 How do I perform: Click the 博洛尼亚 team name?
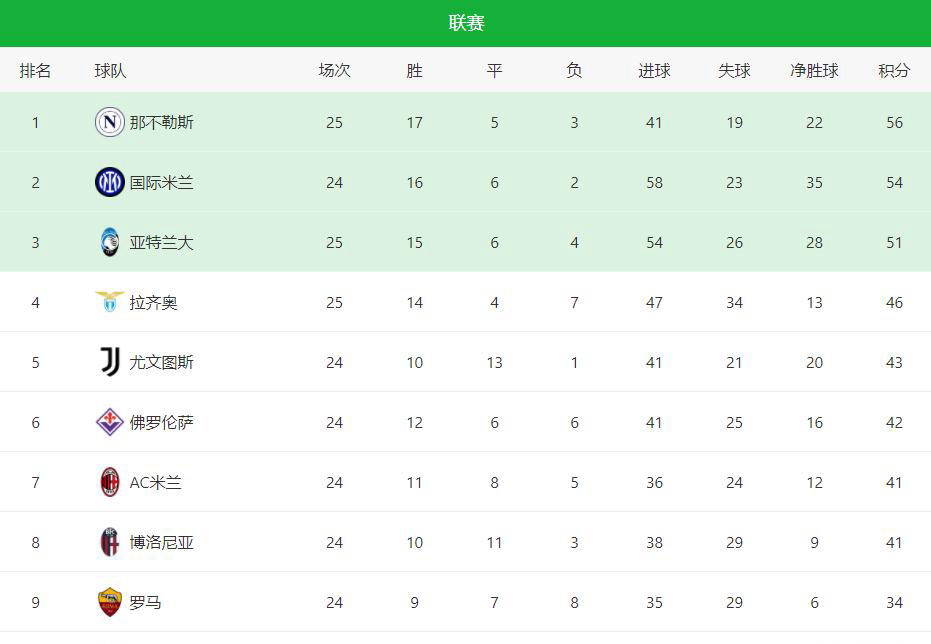click(162, 542)
